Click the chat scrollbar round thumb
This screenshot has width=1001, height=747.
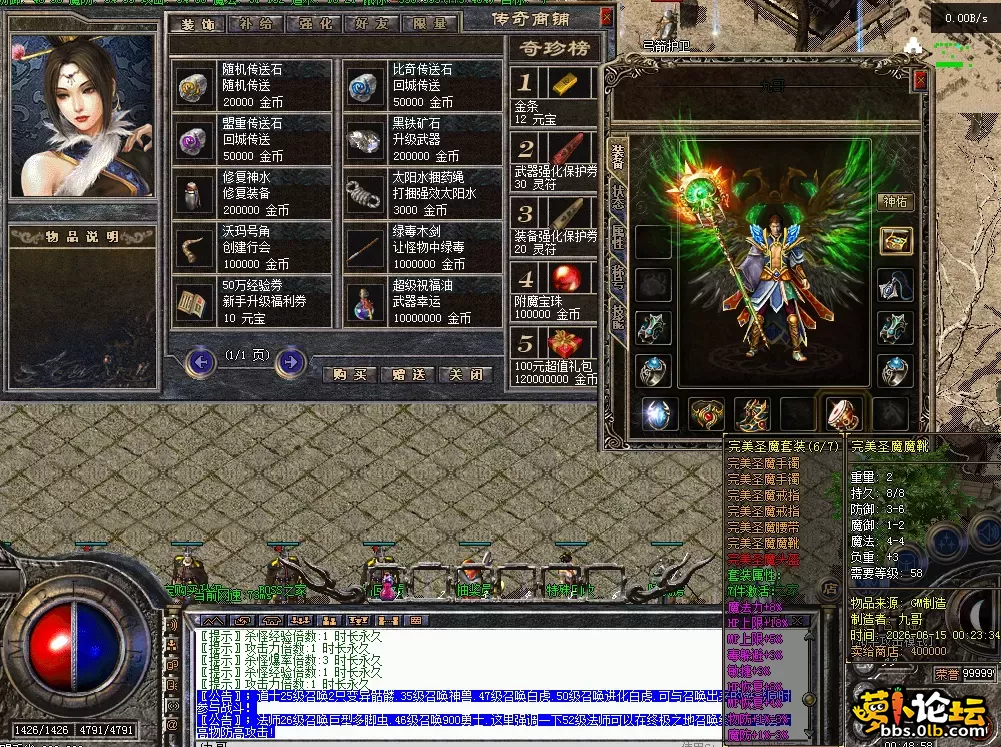pos(809,699)
